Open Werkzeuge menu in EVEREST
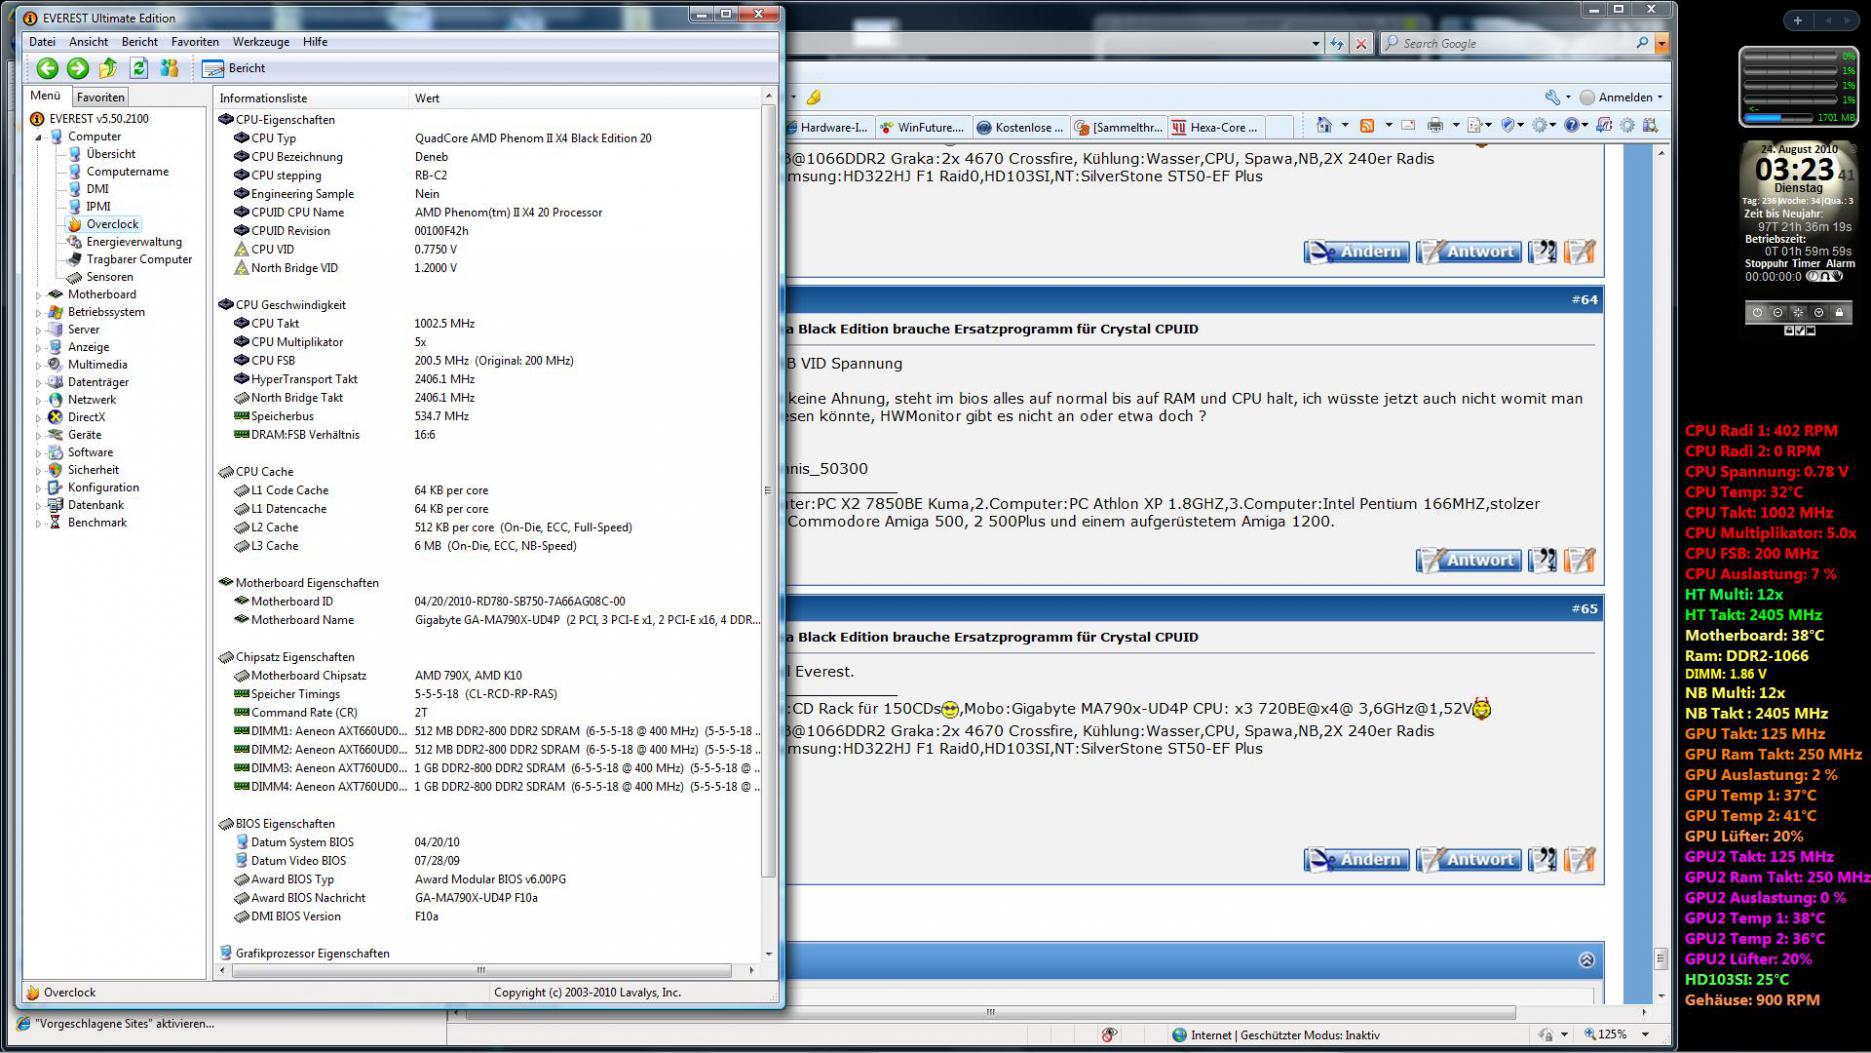 click(261, 42)
